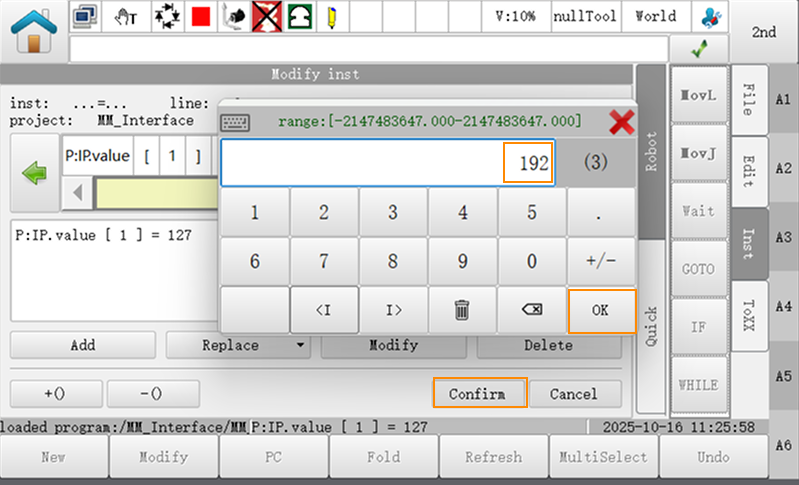This screenshot has height=485, width=799.
Task: Insert a GOTO instruction
Action: [x=699, y=269]
